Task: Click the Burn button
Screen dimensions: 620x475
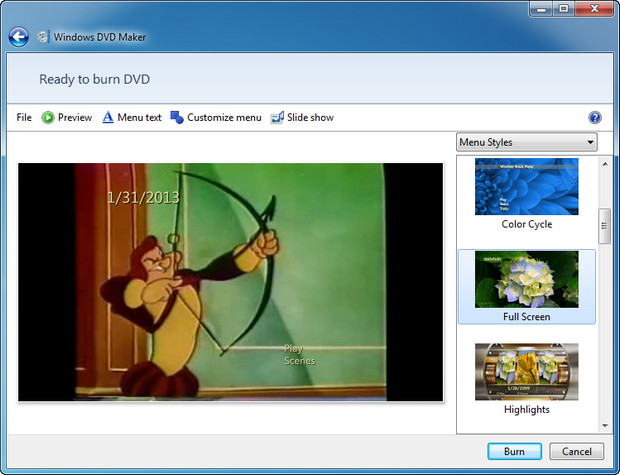Action: point(514,451)
